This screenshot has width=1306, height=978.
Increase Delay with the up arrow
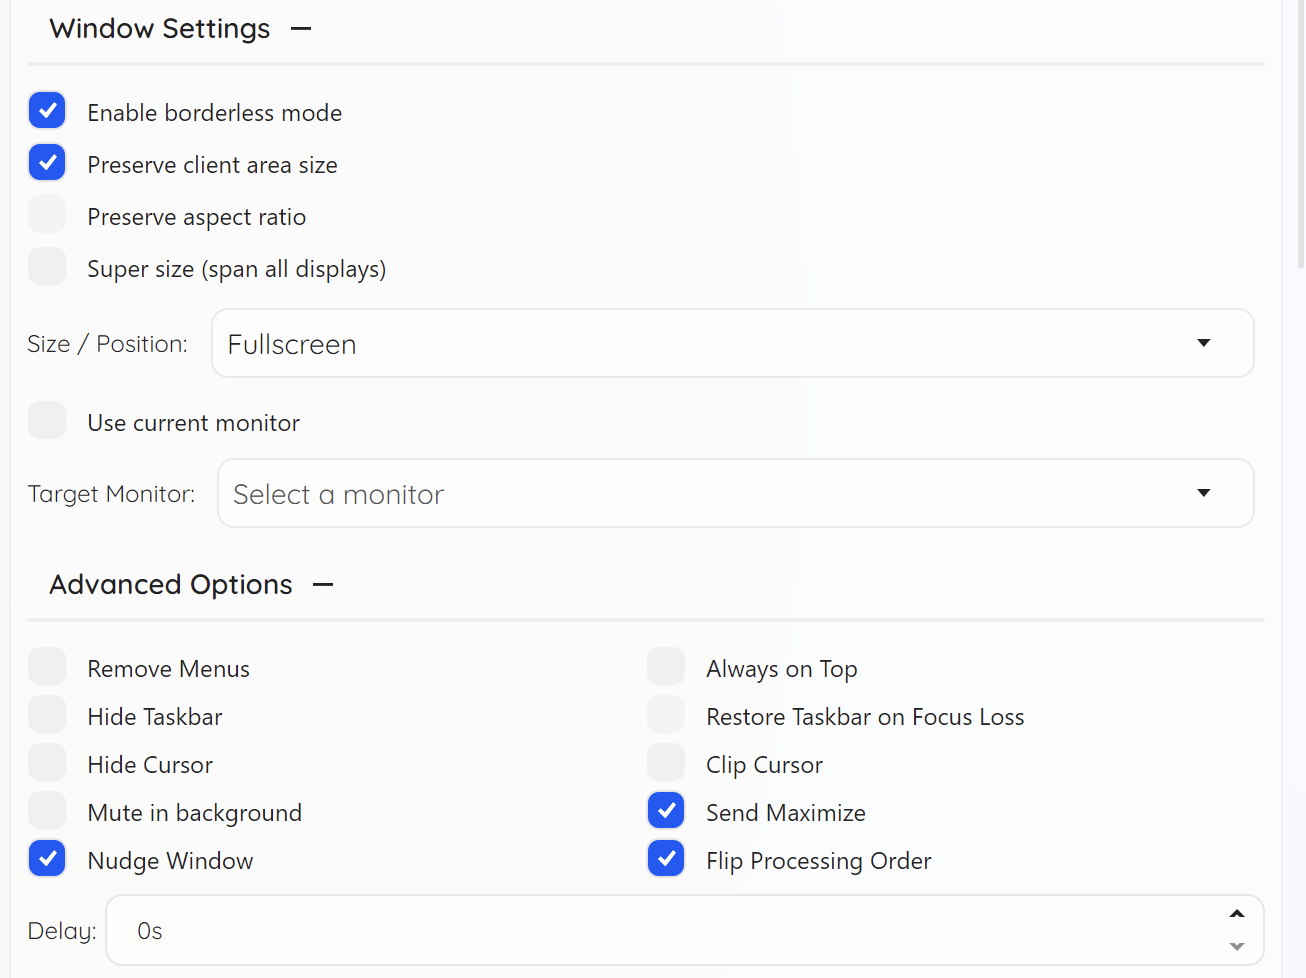(x=1237, y=914)
